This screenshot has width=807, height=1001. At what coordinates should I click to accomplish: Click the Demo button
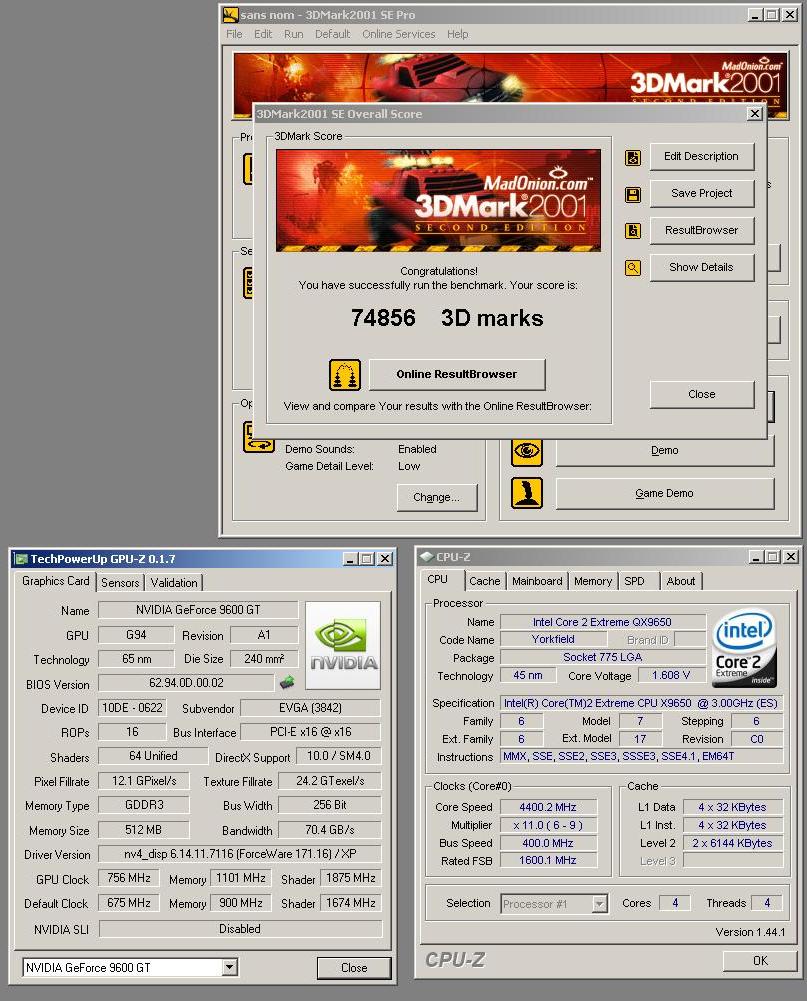coord(665,451)
